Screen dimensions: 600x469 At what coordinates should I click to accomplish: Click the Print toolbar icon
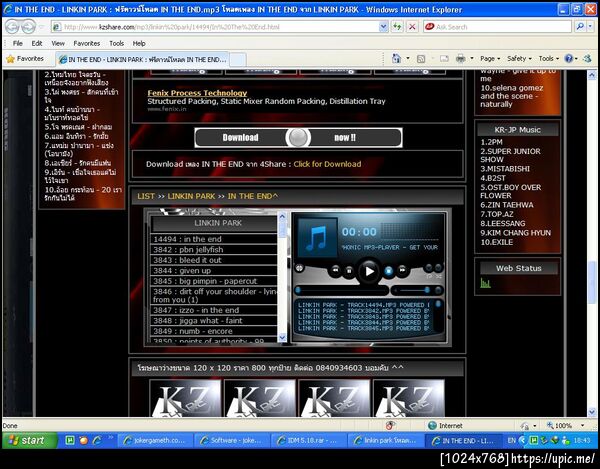coord(461,59)
